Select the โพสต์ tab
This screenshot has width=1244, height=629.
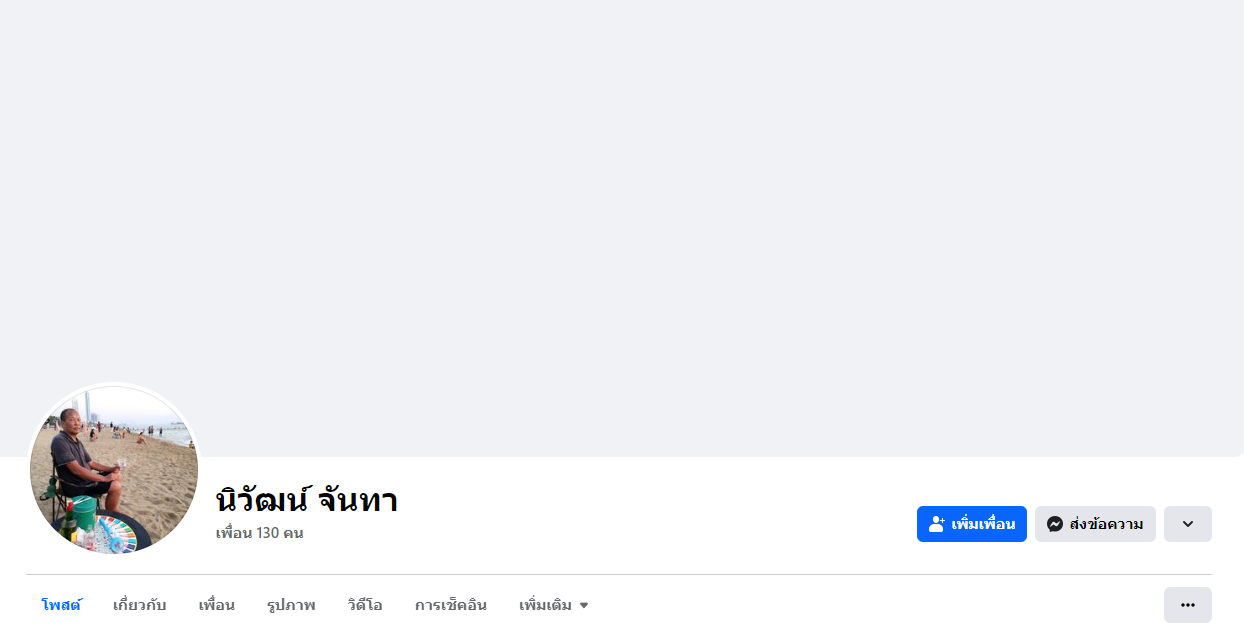pyautogui.click(x=61, y=605)
